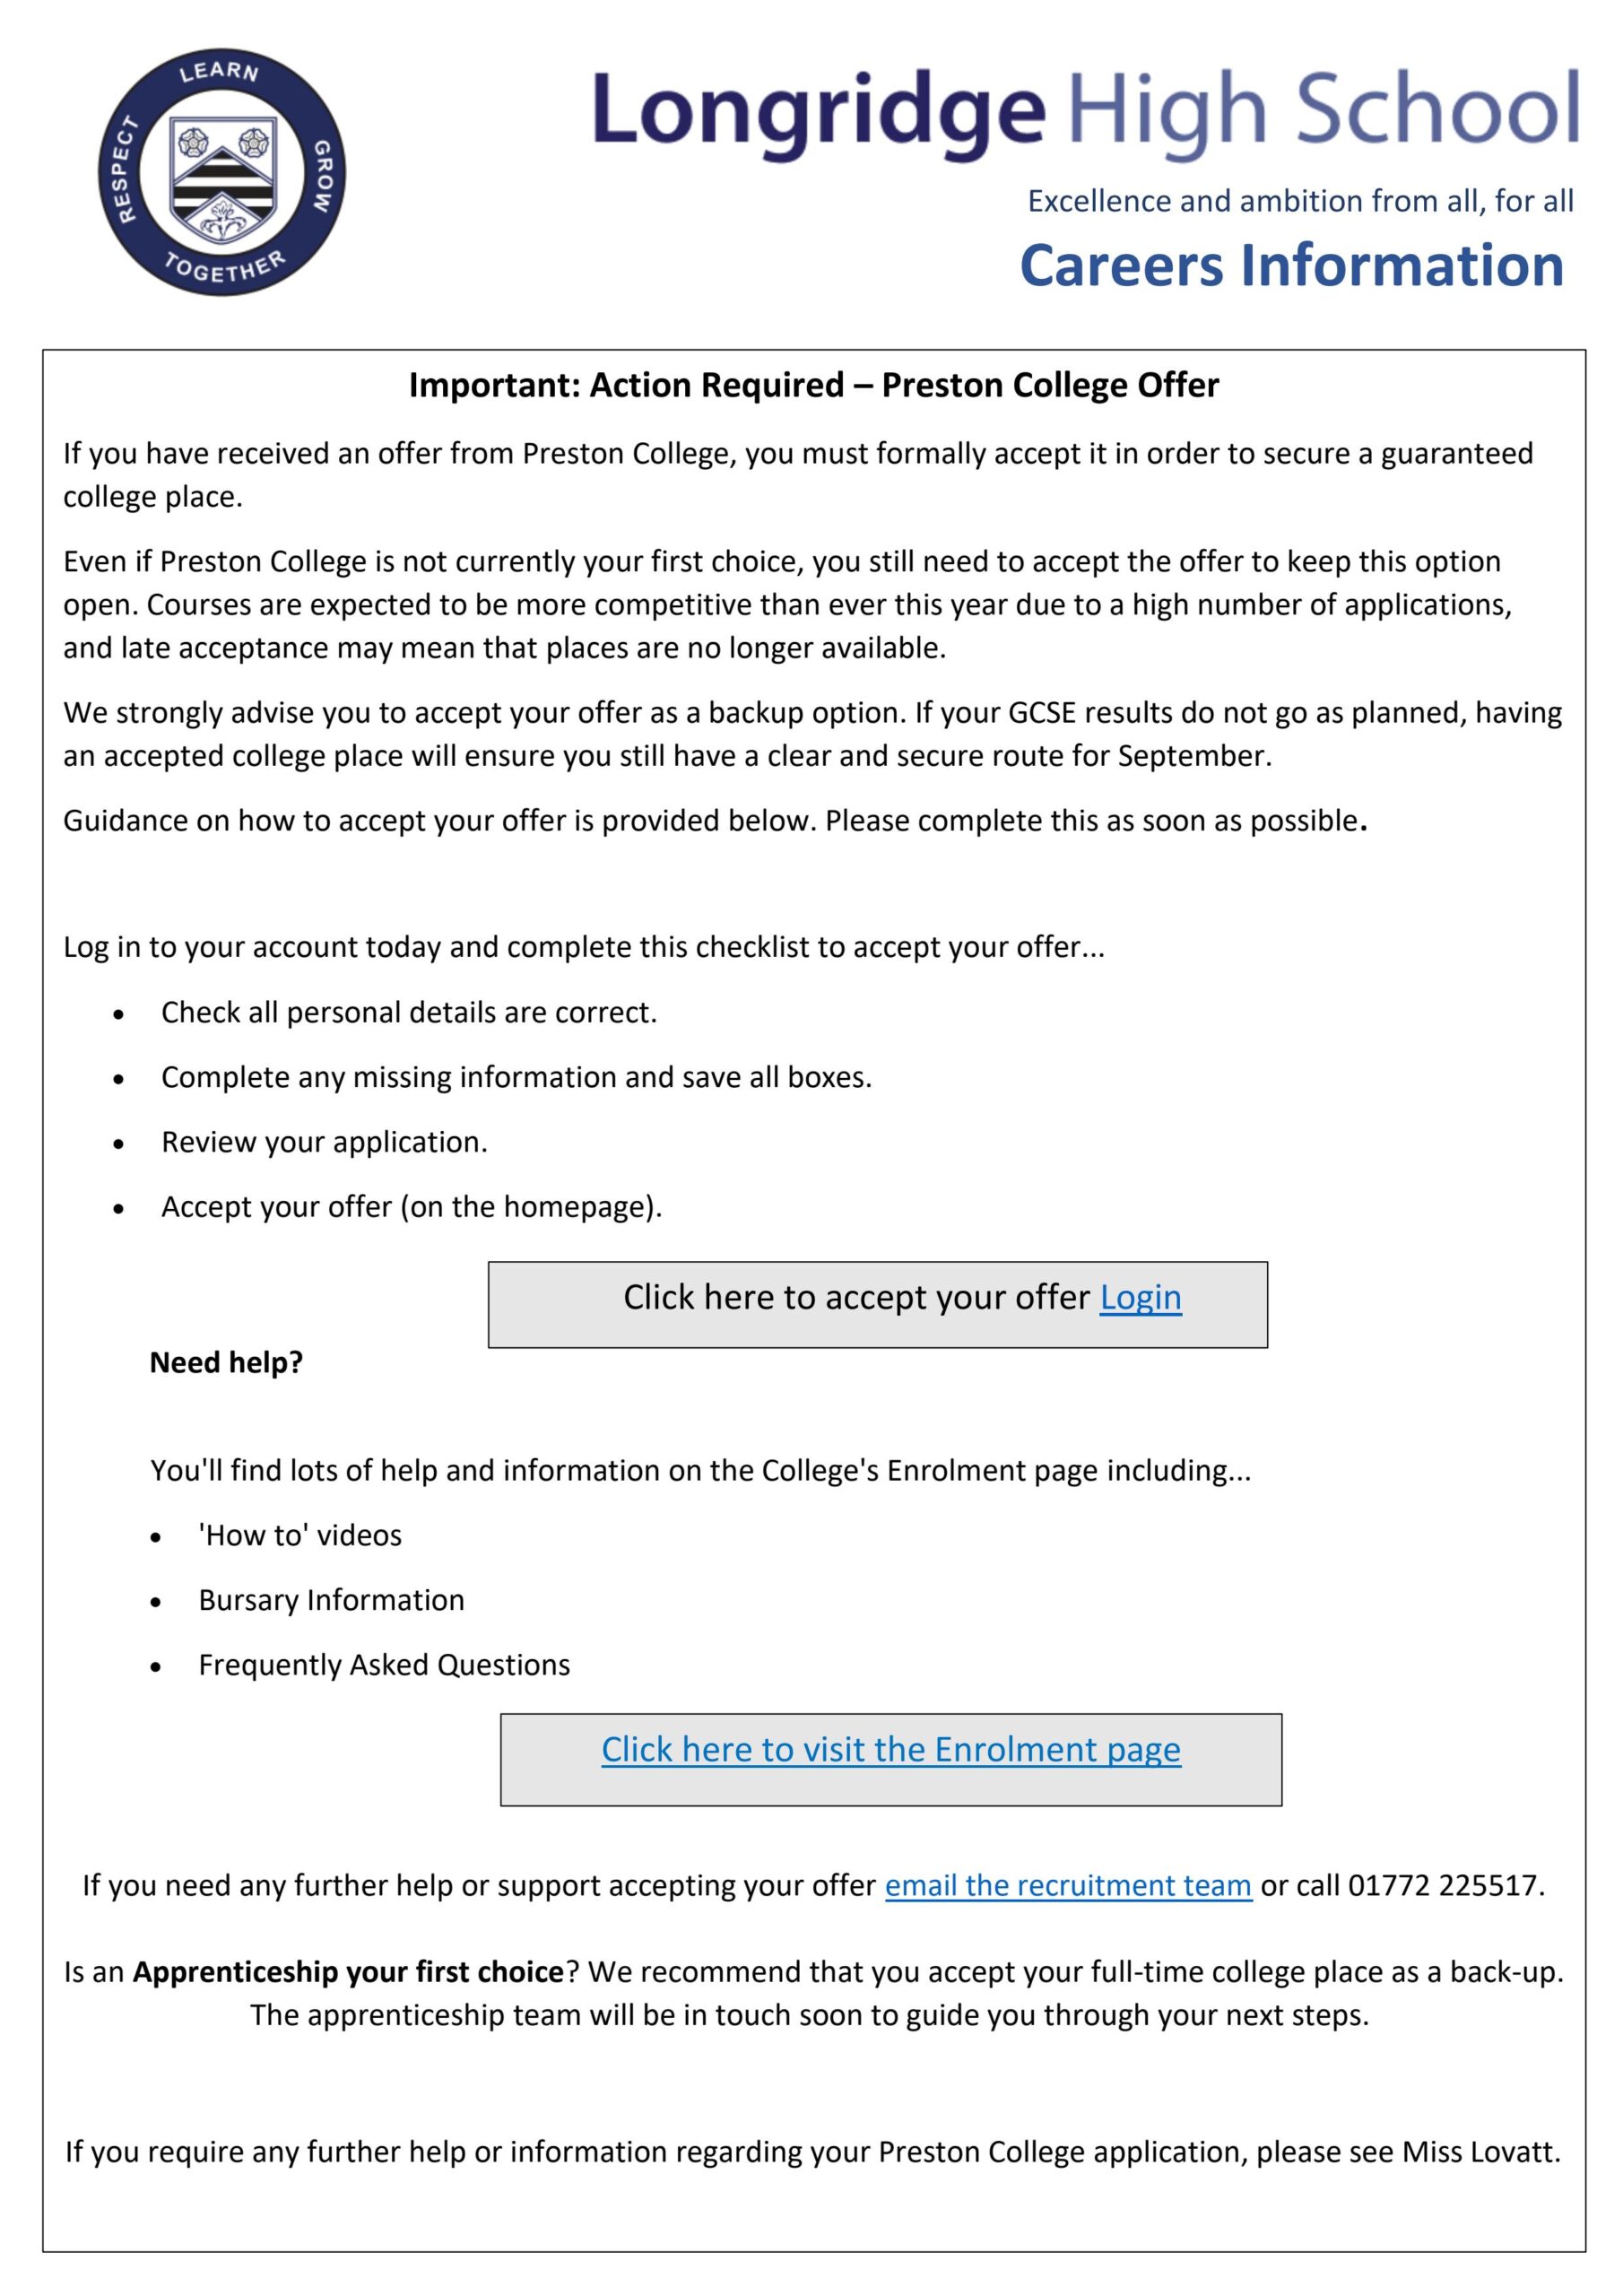This screenshot has width=1623, height=2296.
Task: Click 'Accept your offer (on the homepage)' bullet
Action: click(411, 1207)
